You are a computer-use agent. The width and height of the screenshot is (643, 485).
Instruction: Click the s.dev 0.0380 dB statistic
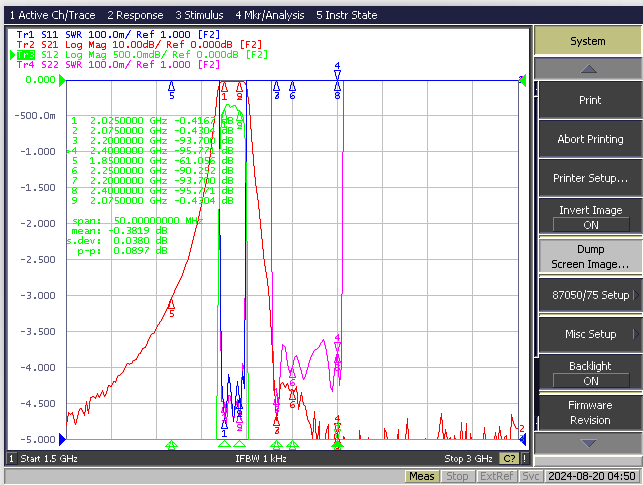(x=117, y=241)
